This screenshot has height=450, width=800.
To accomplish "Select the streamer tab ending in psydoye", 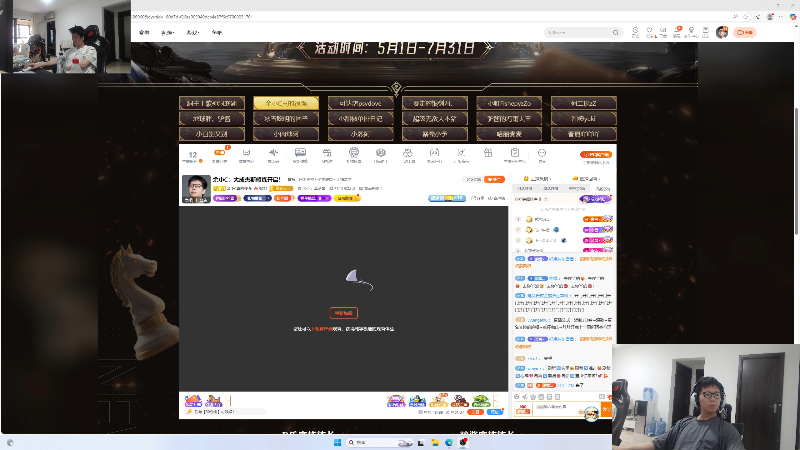I will click(361, 103).
